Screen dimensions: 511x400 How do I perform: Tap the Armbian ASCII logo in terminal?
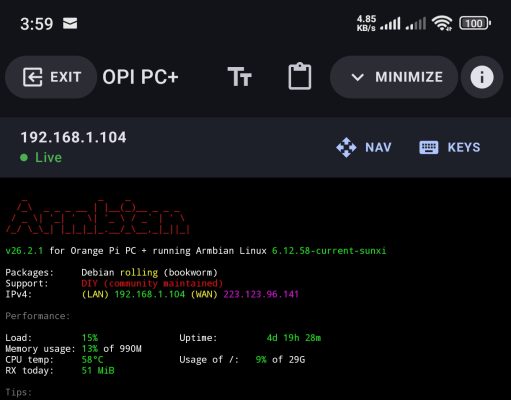click(98, 217)
